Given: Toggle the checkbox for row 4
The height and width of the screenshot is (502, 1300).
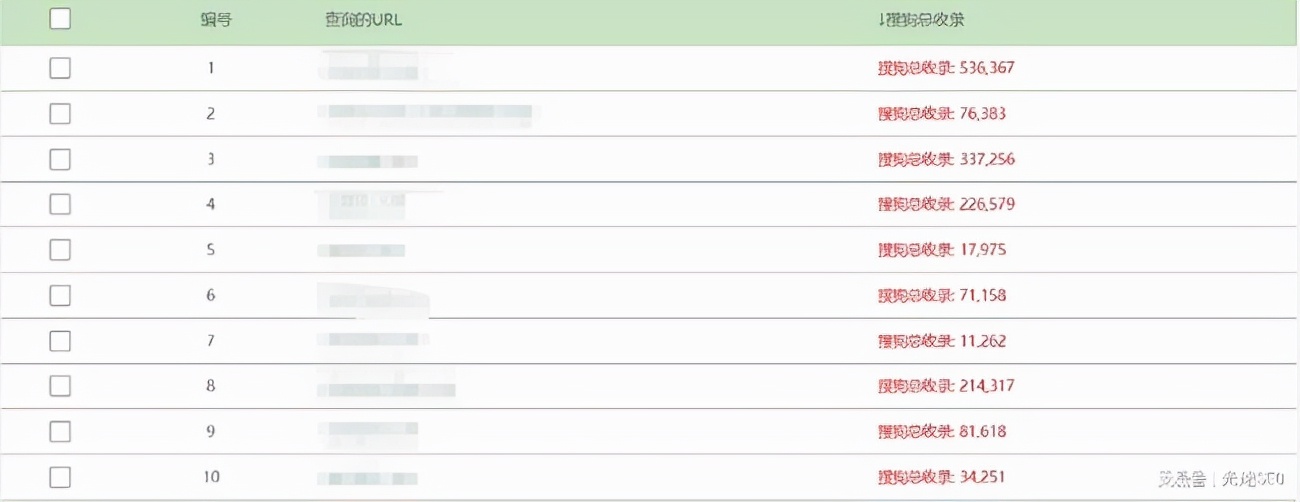Looking at the screenshot, I should (60, 204).
